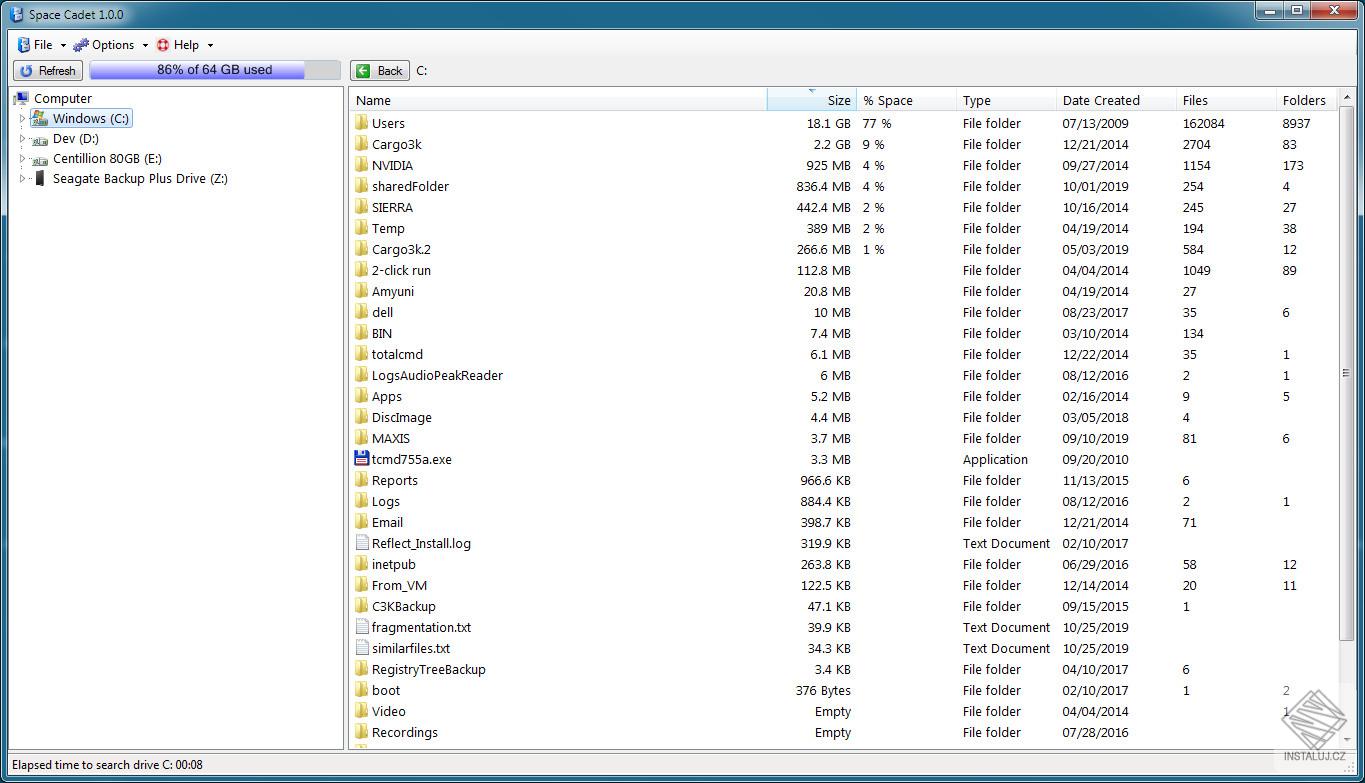Viewport: 1365px width, 783px height.
Task: Click the Centillion 80GB (E:) drive icon
Action: point(40,159)
